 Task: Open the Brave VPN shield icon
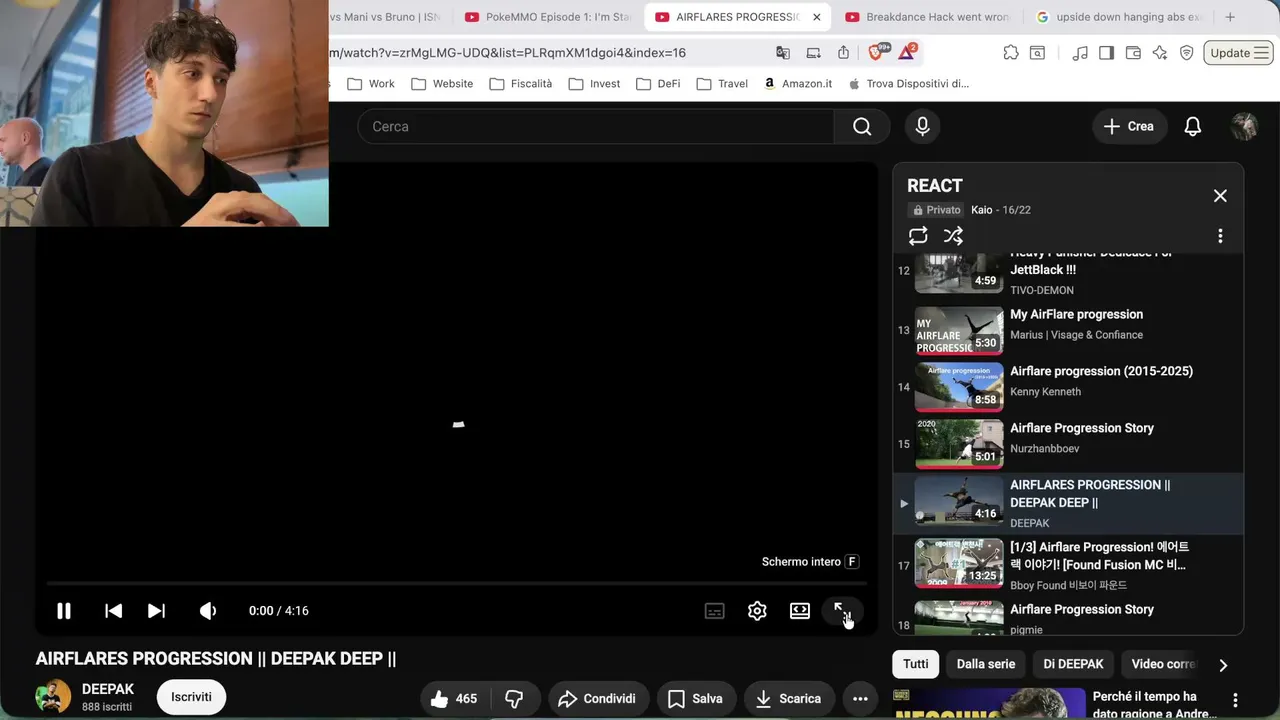(1187, 53)
